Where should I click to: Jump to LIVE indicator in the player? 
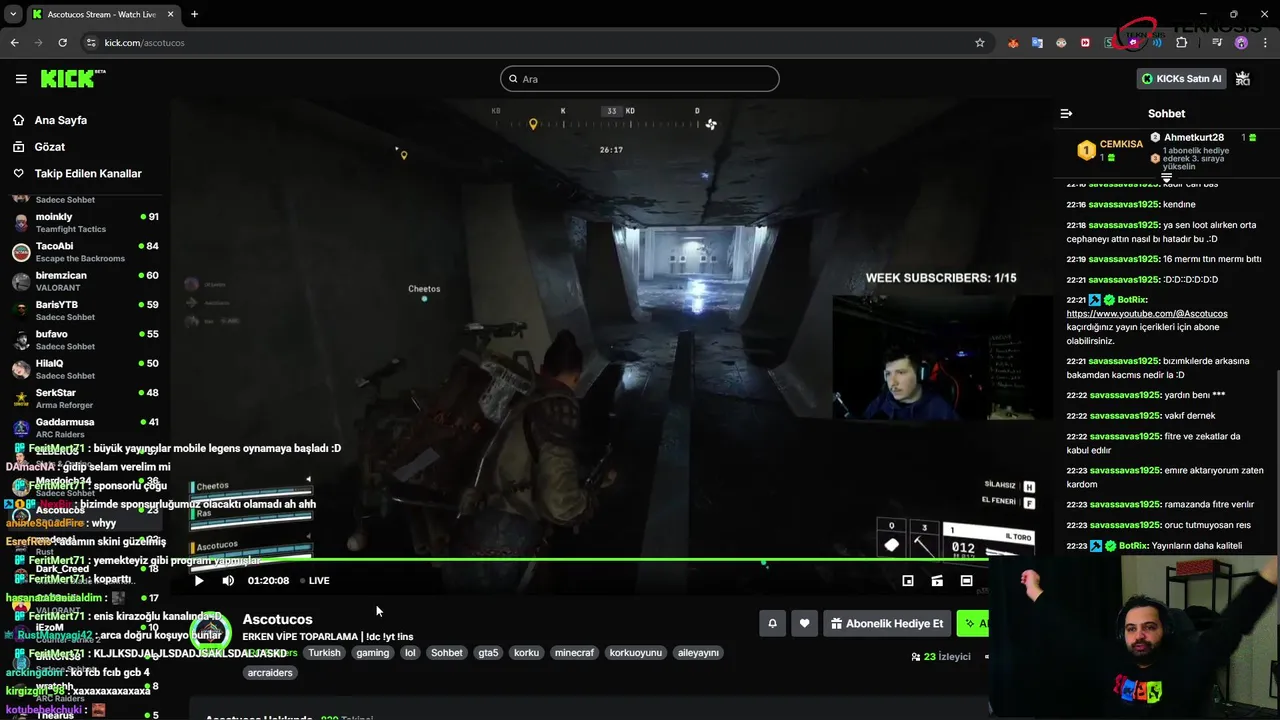[314, 581]
